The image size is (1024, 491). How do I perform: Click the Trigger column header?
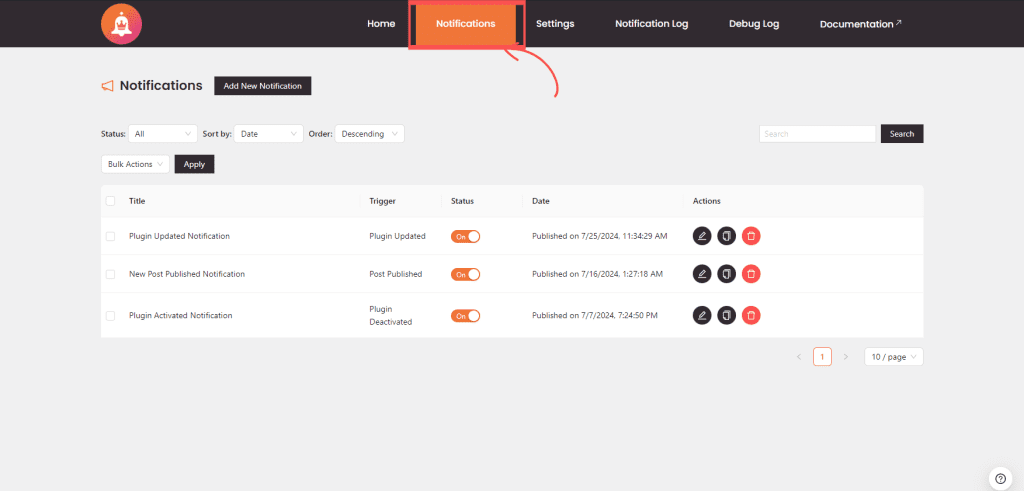pyautogui.click(x=383, y=201)
